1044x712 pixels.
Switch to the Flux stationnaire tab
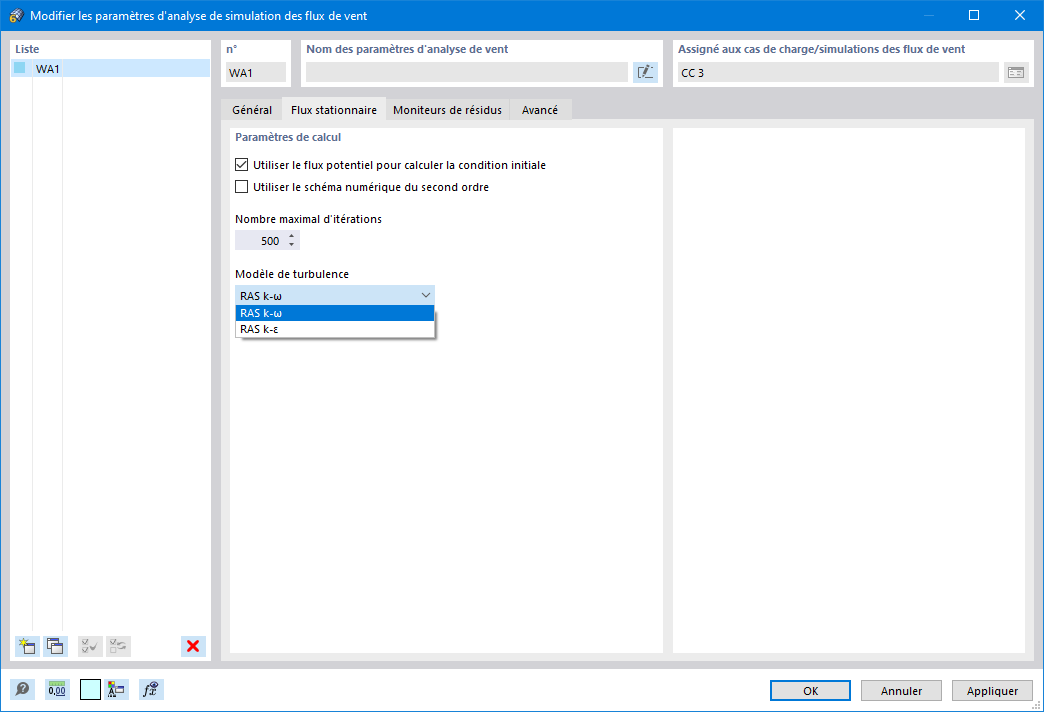(334, 110)
